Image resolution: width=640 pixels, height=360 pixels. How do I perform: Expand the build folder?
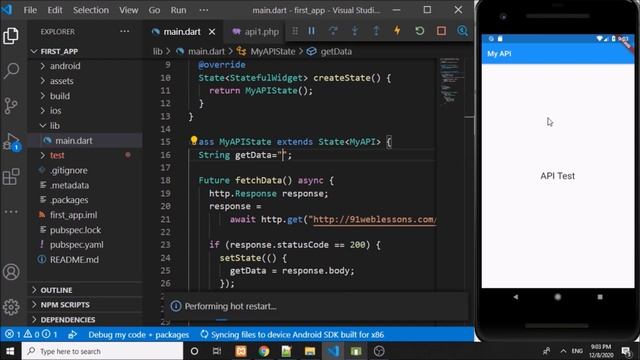click(x=43, y=96)
